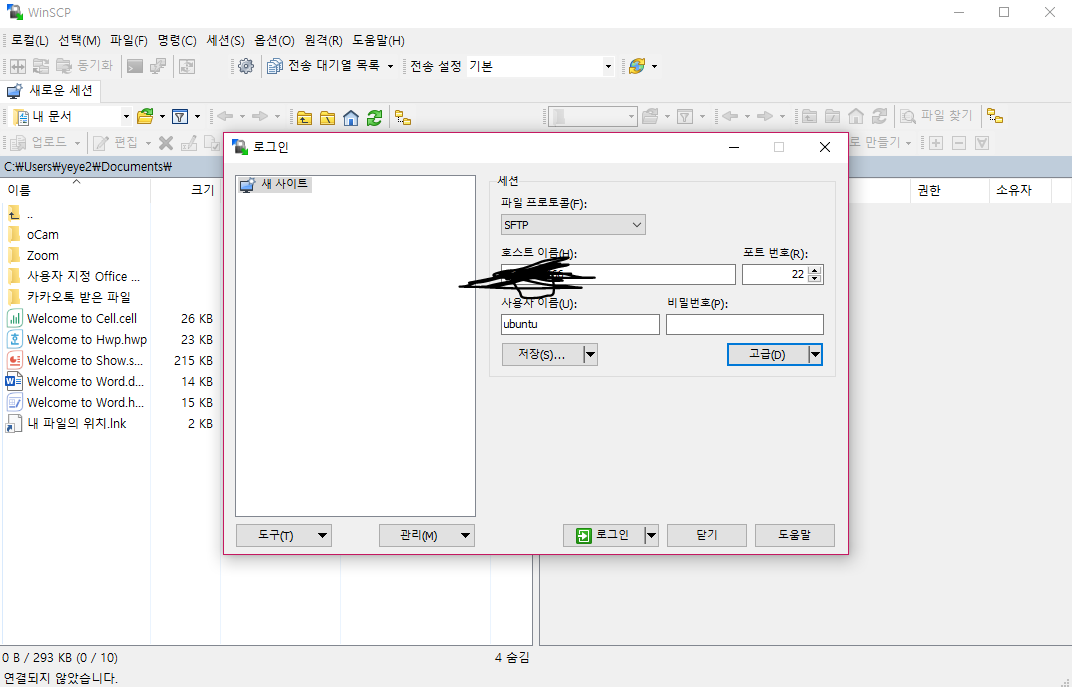Click the 닫기 button
The height and width of the screenshot is (687, 1072).
point(706,535)
